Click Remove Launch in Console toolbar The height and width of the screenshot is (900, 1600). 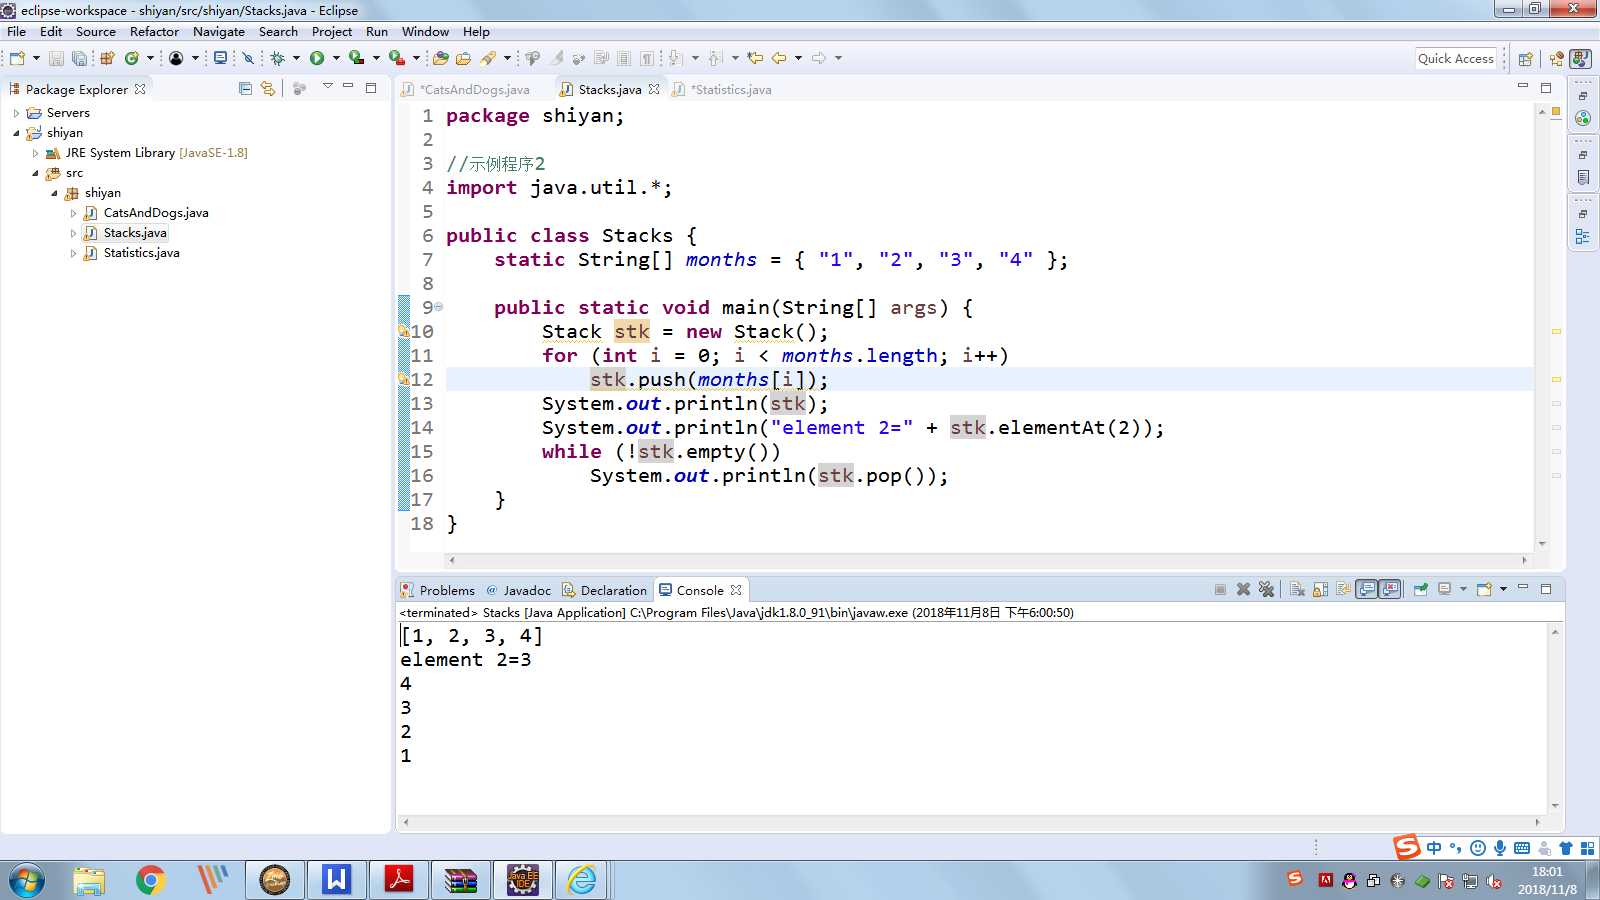1243,589
